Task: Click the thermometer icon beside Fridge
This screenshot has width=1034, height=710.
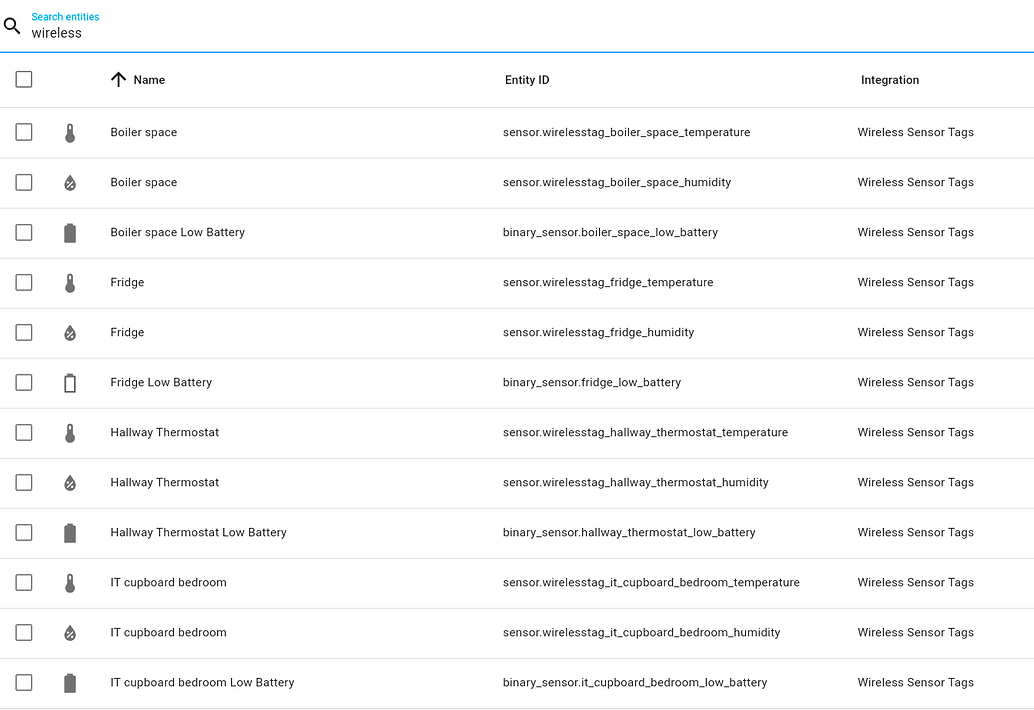Action: (x=70, y=282)
